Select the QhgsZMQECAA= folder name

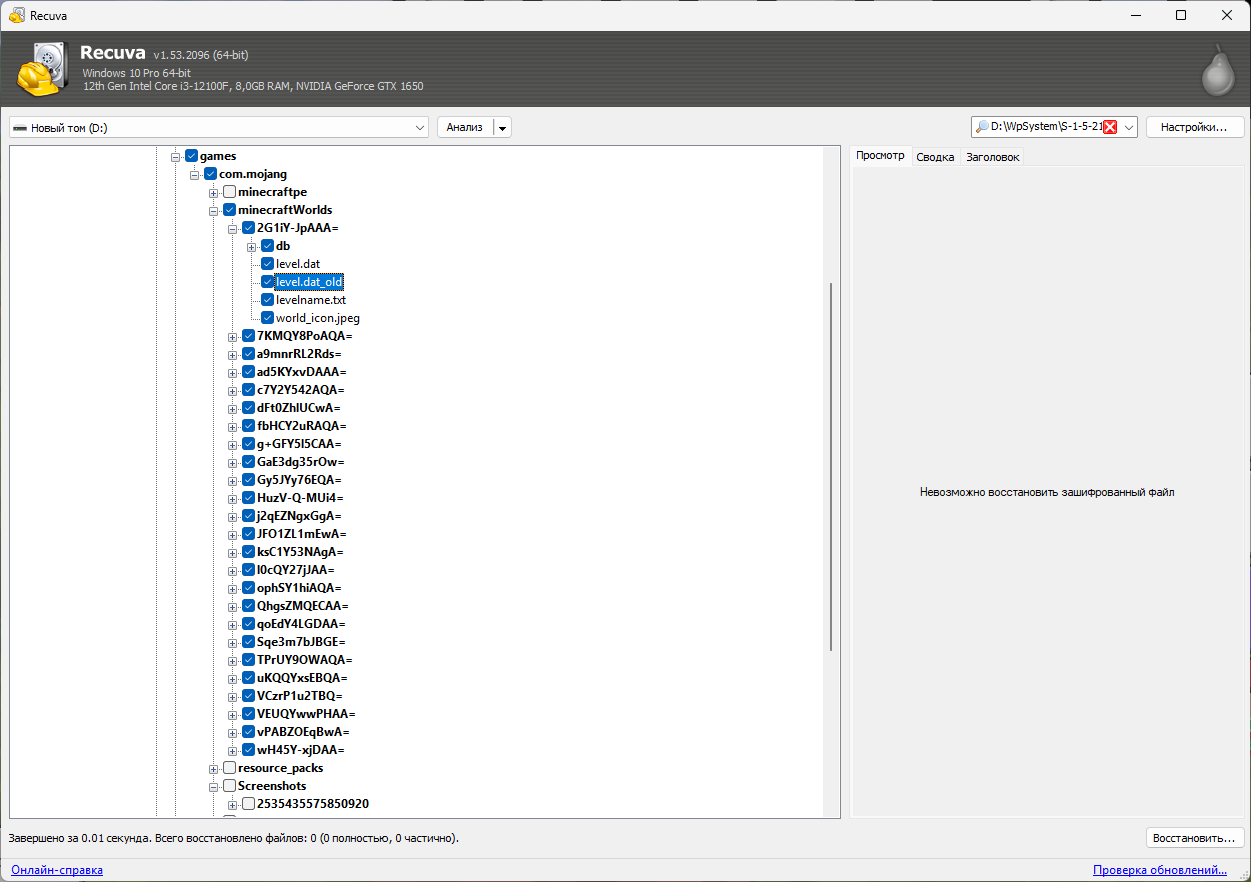[x=302, y=606]
